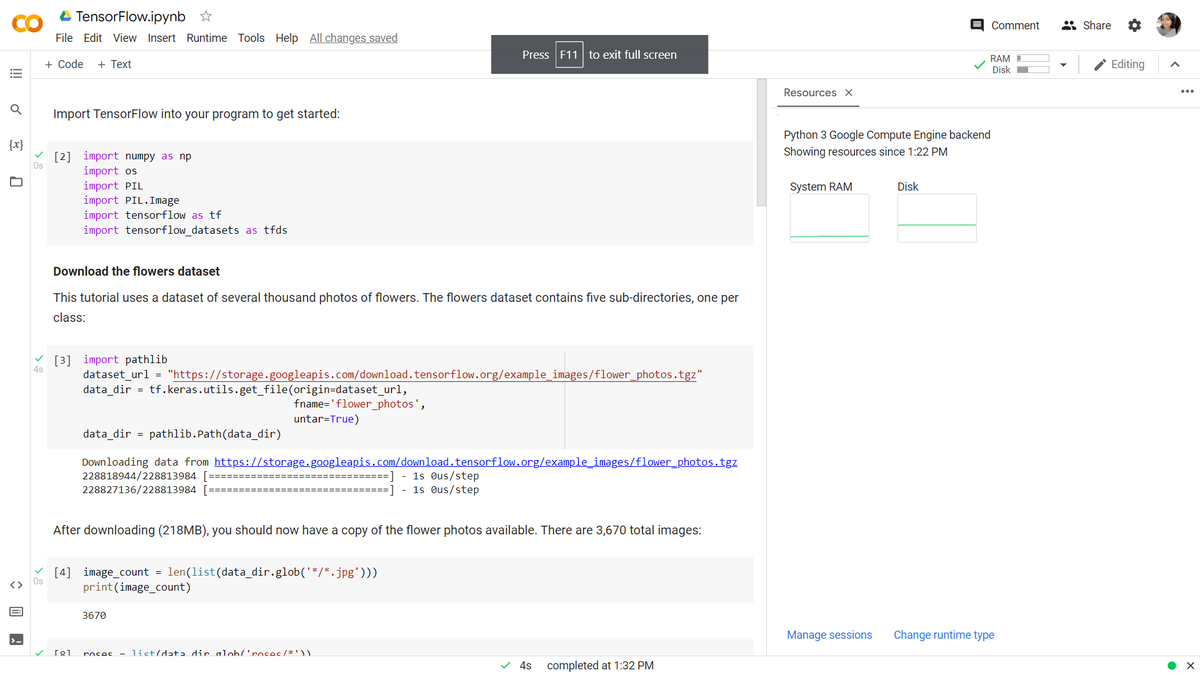This screenshot has height=675, width=1200.
Task: Open the Colab home logo
Action: coord(27,24)
